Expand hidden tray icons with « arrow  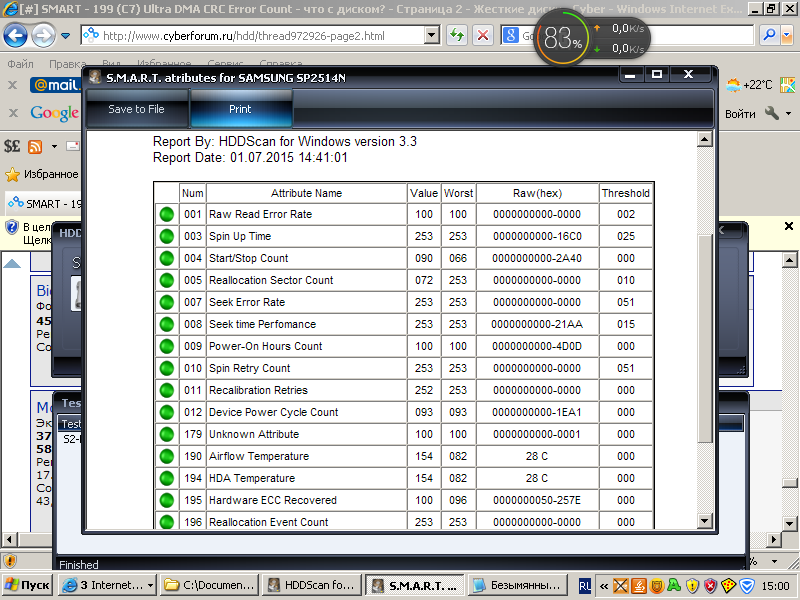(x=604, y=586)
